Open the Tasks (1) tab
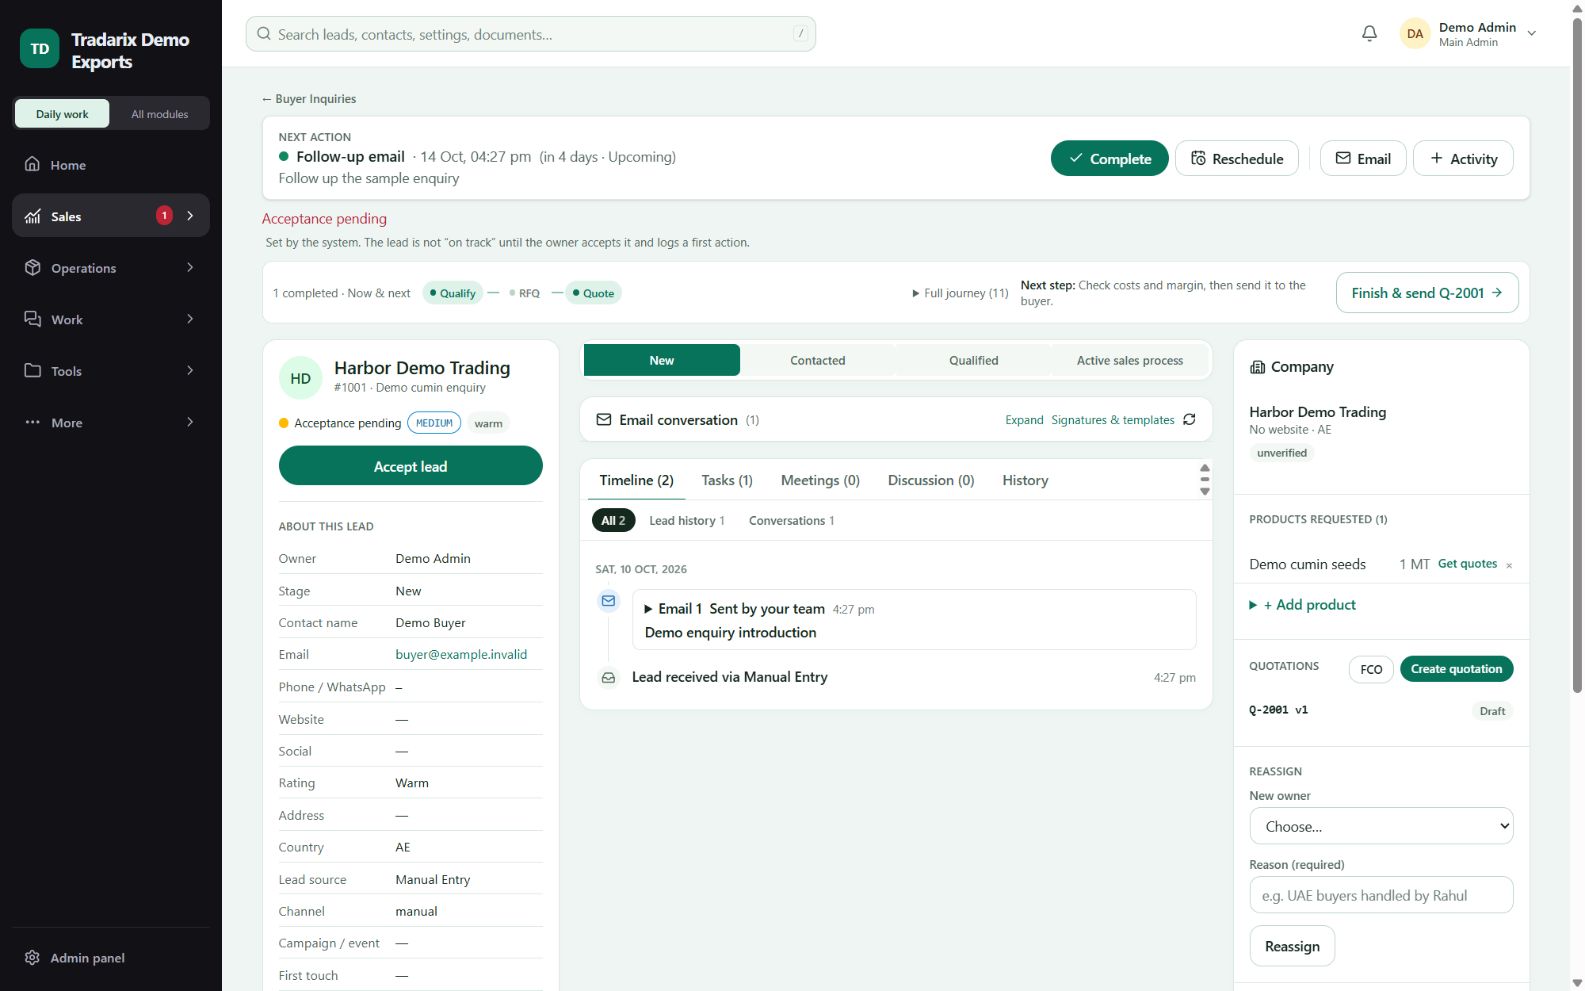 [727, 480]
